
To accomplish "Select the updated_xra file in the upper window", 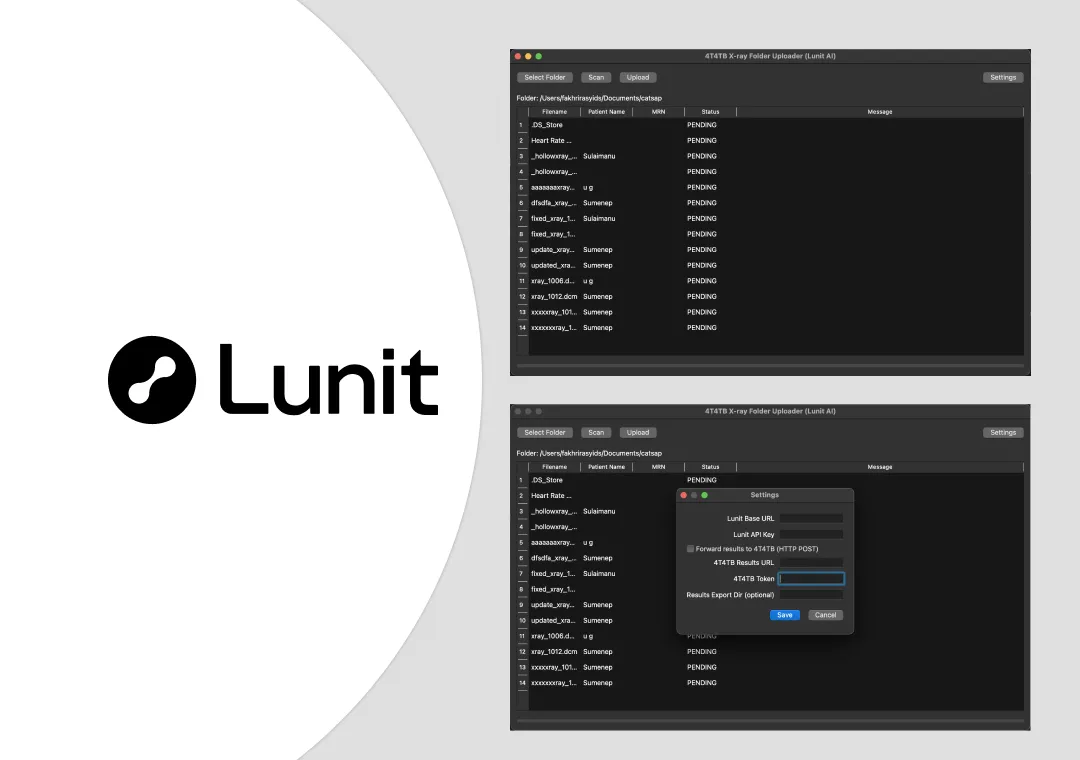I will 770,265.
